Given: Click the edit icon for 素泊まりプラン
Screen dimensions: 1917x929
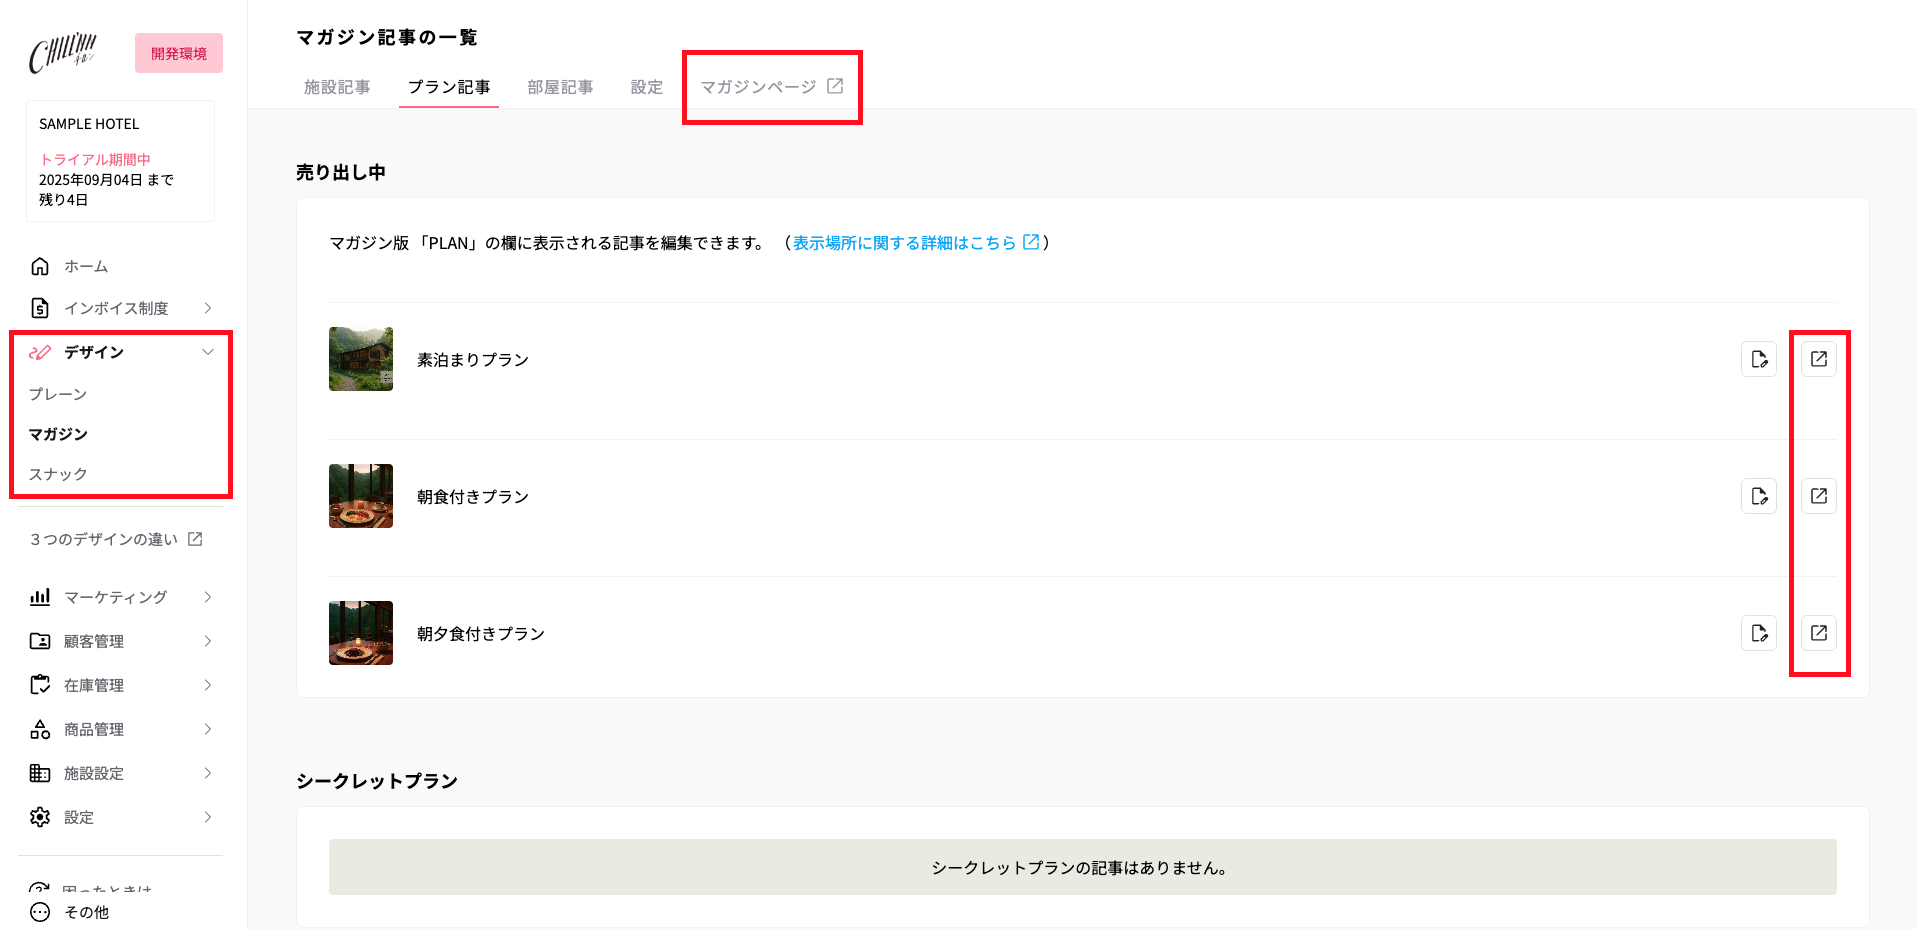Looking at the screenshot, I should tap(1758, 359).
